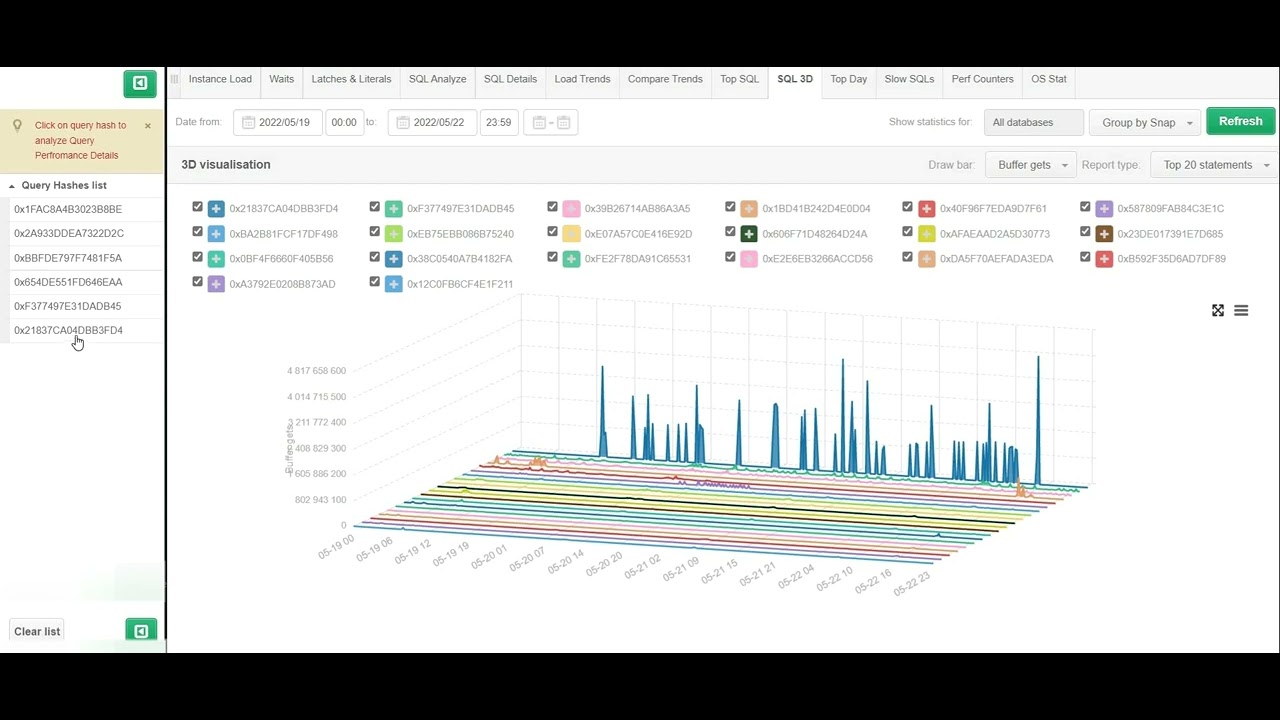The width and height of the screenshot is (1280, 720).
Task: Click Clear list button
Action: (37, 631)
